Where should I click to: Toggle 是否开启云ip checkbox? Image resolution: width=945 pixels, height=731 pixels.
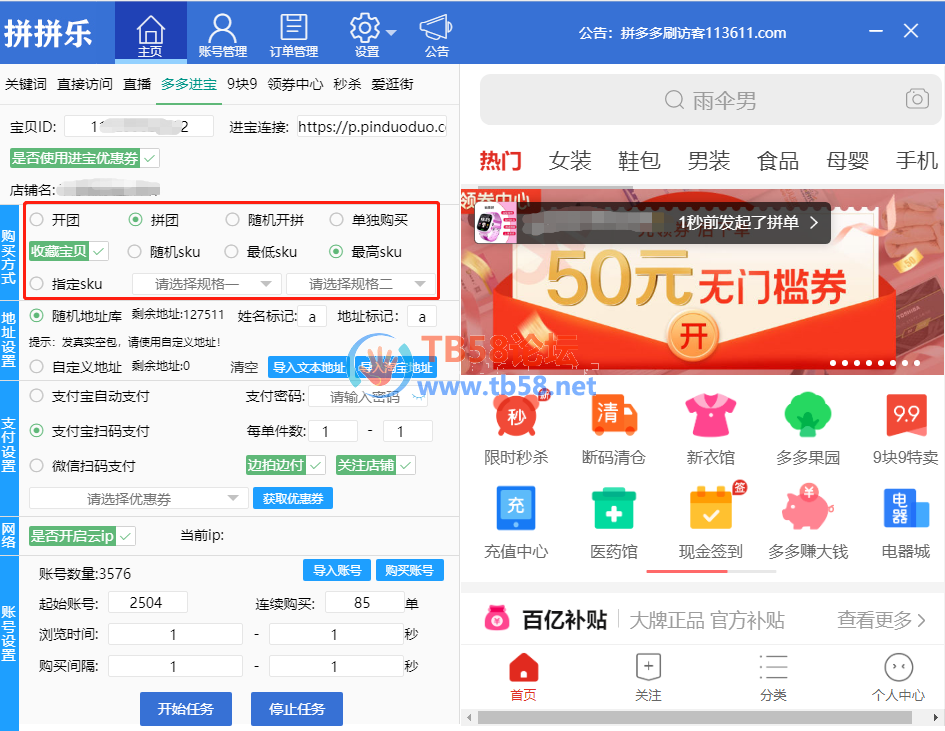(82, 536)
